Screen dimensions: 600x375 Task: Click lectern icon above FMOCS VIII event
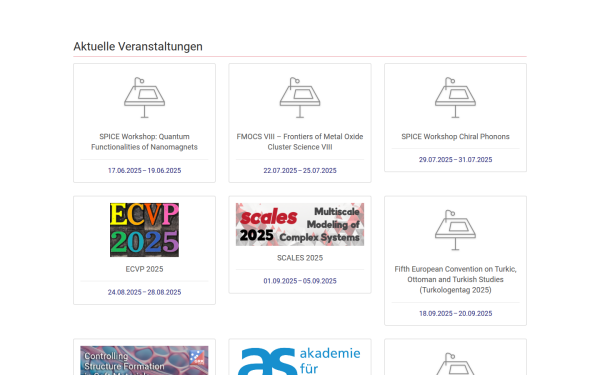300,98
